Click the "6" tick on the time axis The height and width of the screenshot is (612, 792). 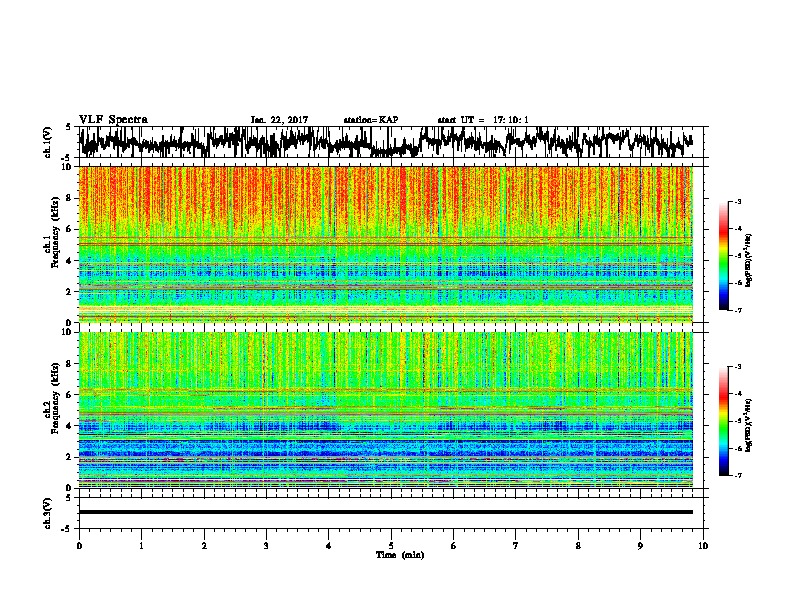click(454, 546)
